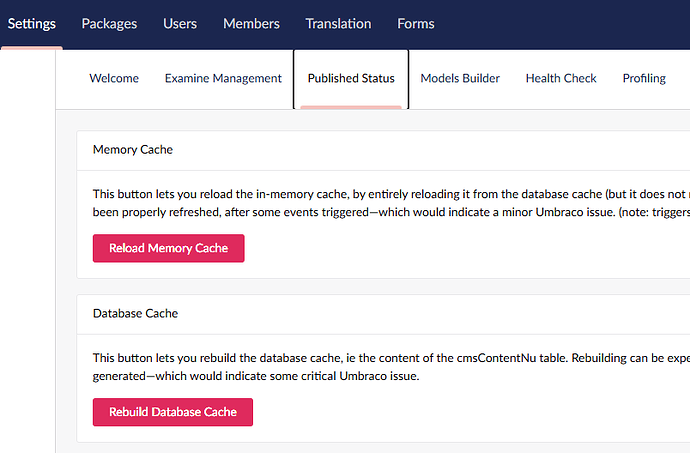The image size is (690, 453).
Task: Select the Welcome dashboard tab
Action: [x=114, y=78]
